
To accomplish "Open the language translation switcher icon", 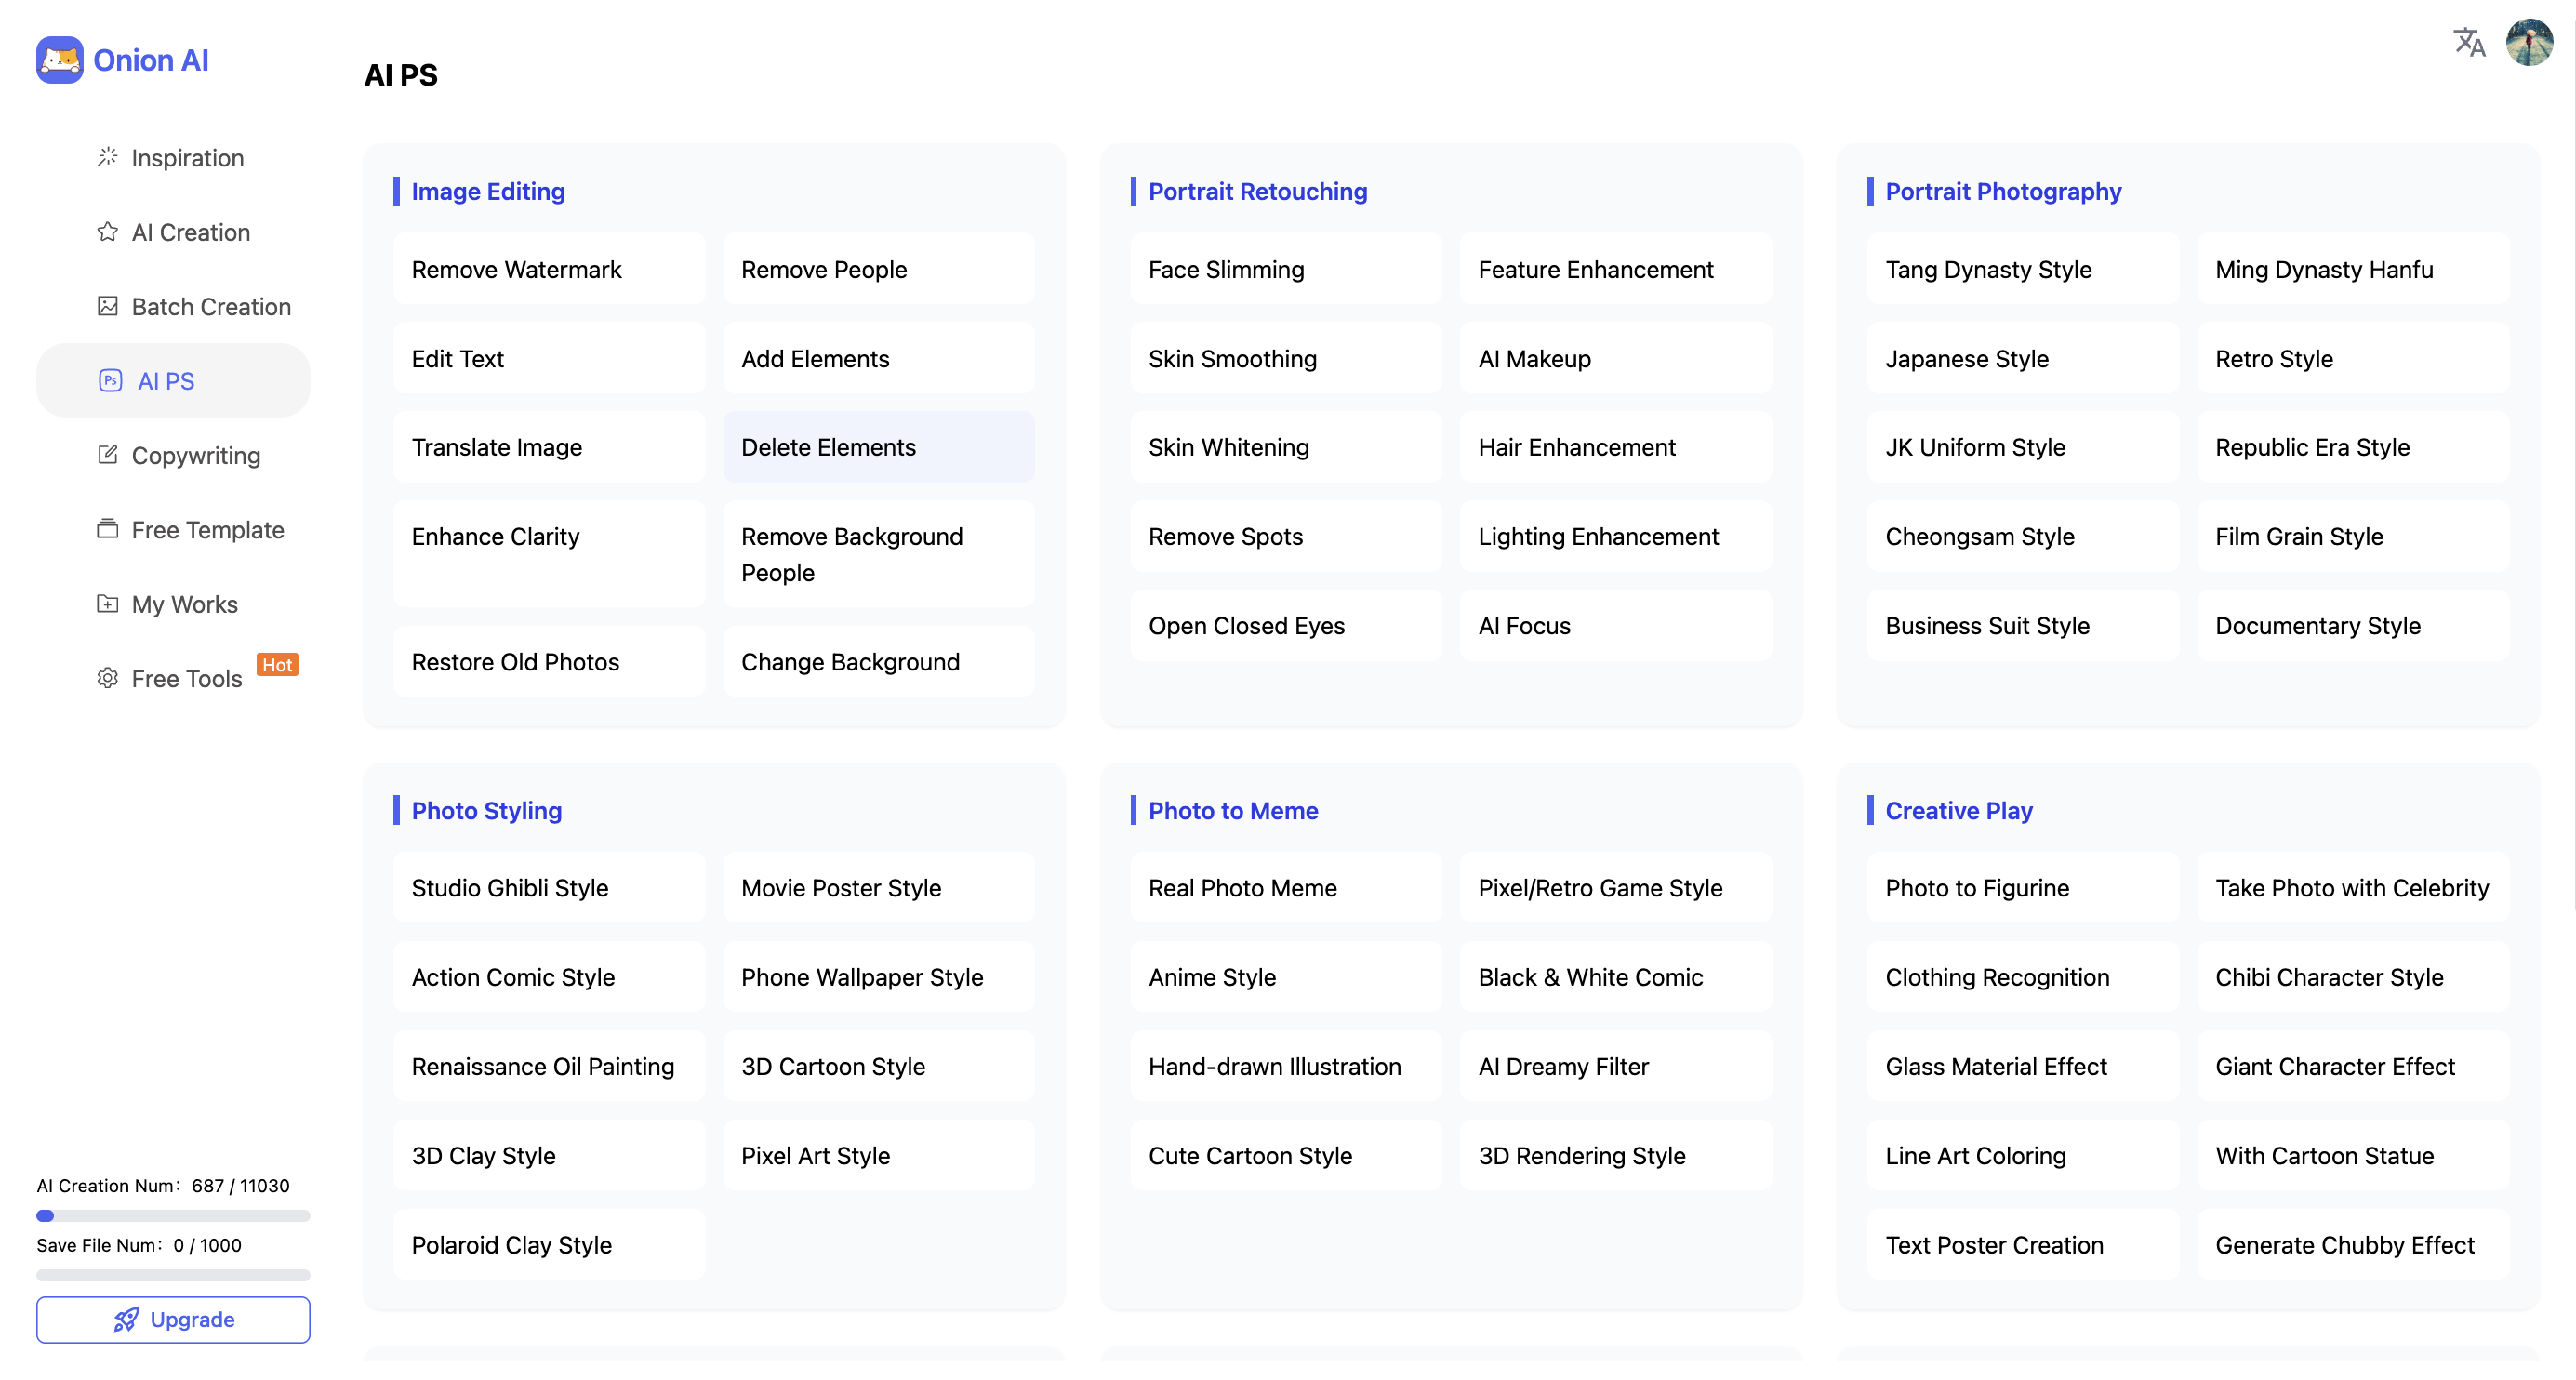I will [2469, 43].
